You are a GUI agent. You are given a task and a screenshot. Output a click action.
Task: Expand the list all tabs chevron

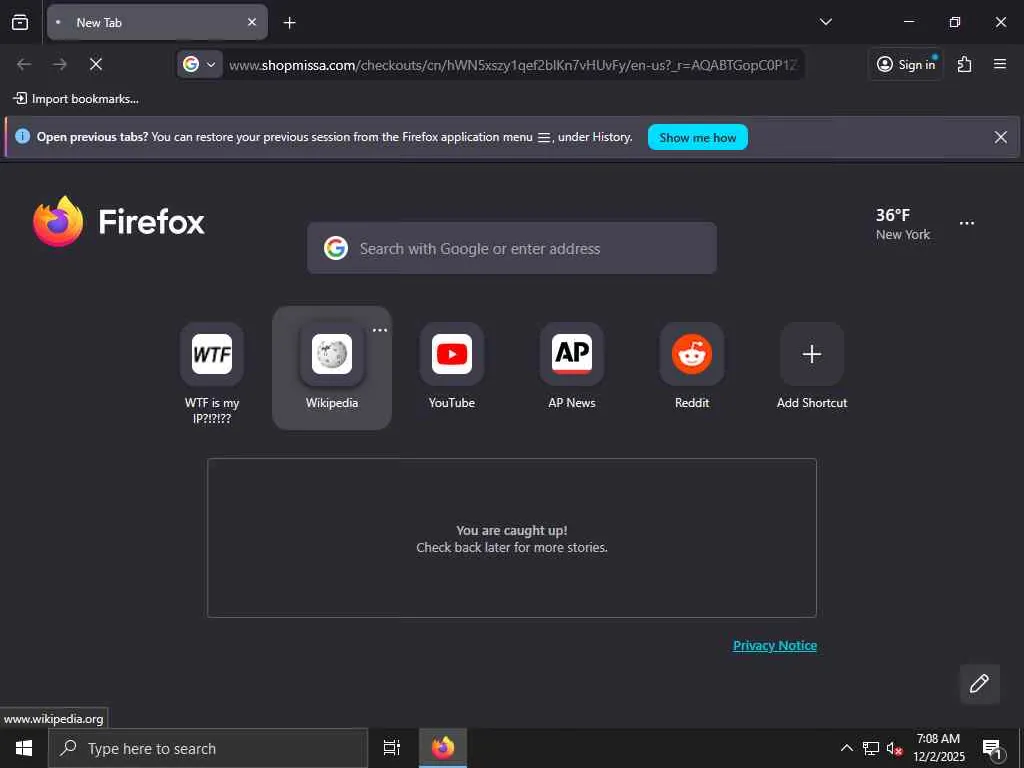[825, 22]
